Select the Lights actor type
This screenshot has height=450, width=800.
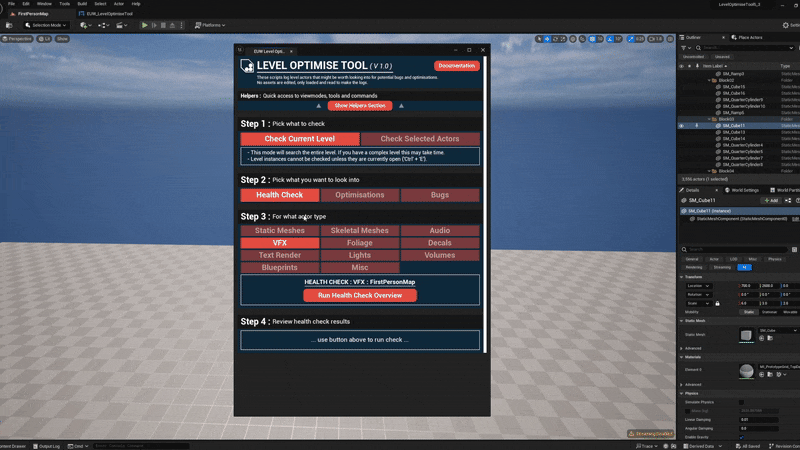click(x=360, y=255)
